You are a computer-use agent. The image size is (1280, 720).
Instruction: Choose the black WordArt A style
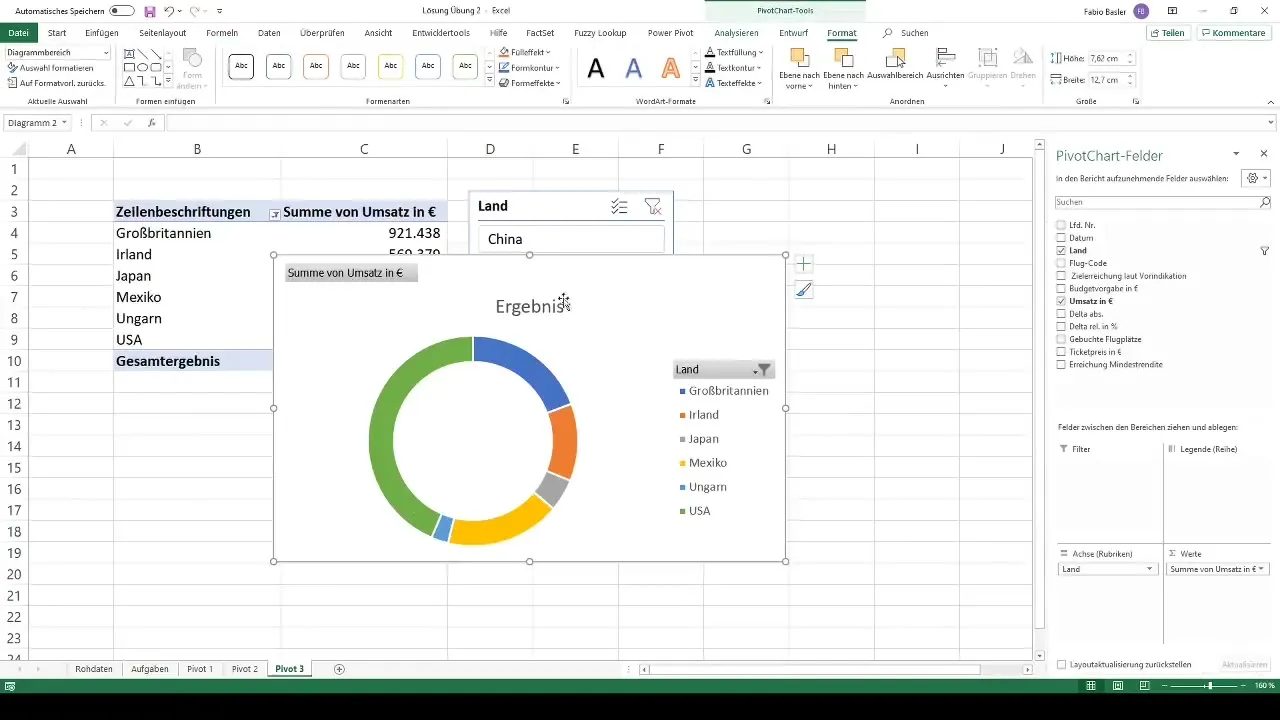click(596, 68)
